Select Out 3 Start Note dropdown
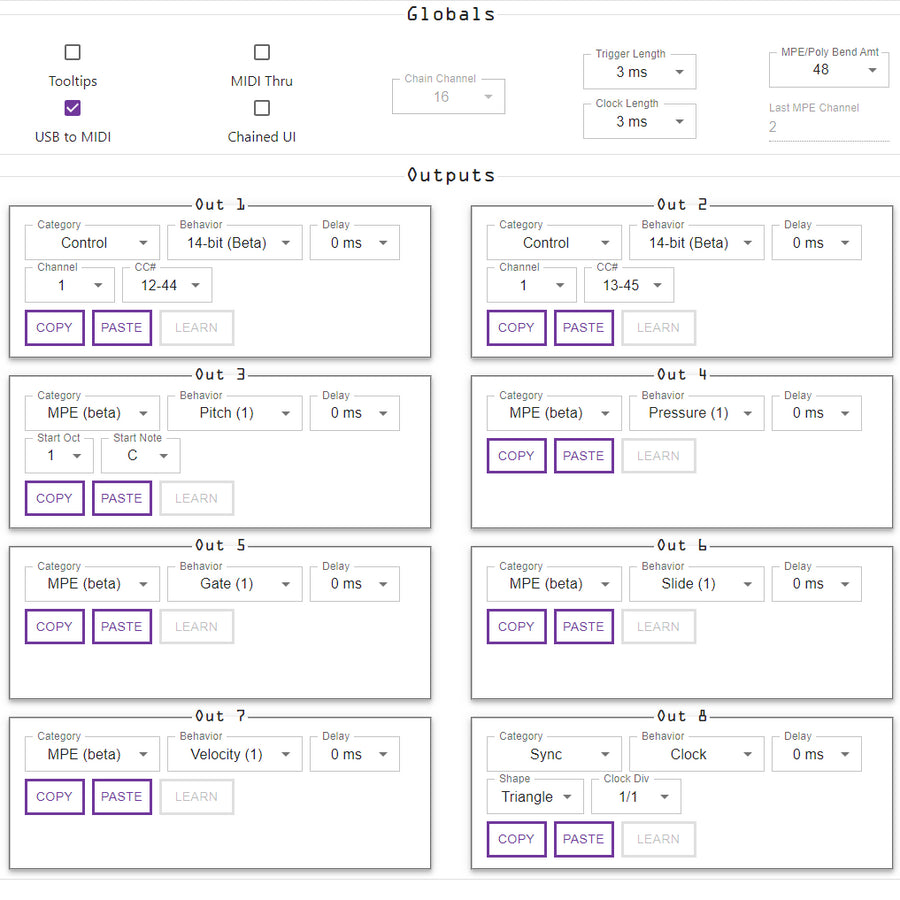The height and width of the screenshot is (900, 900). coord(141,456)
